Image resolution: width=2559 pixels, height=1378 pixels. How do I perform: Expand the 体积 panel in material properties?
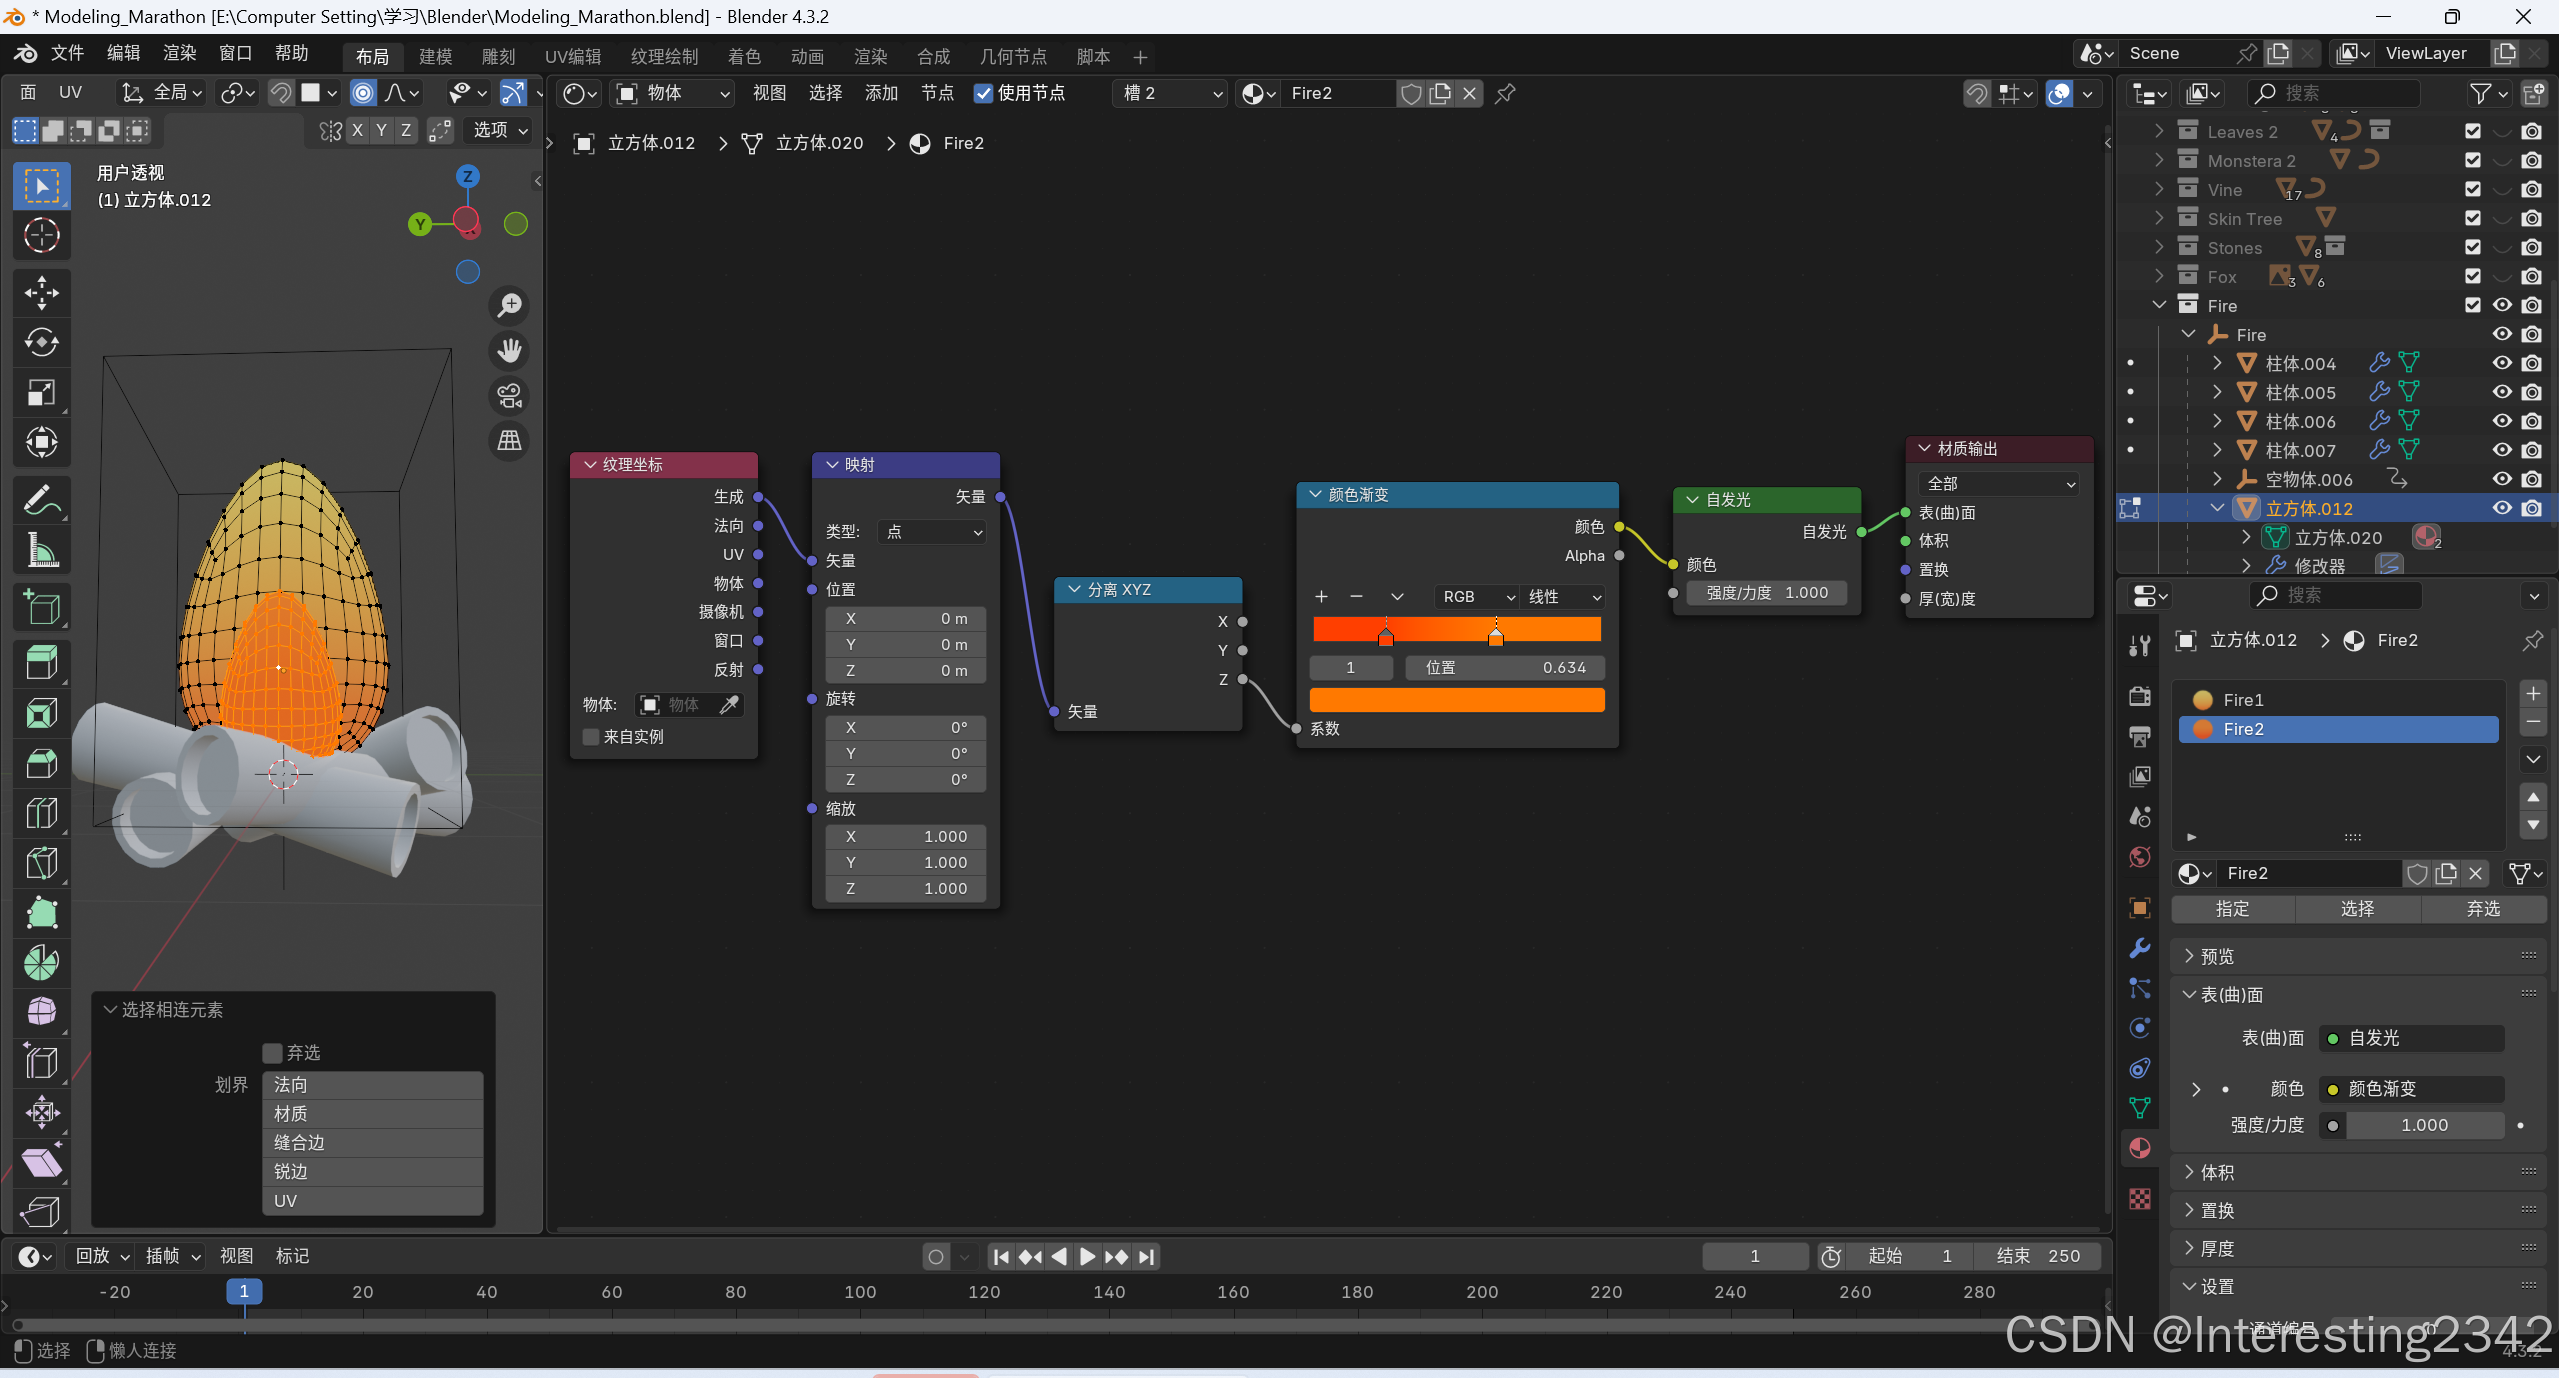coord(2217,1172)
